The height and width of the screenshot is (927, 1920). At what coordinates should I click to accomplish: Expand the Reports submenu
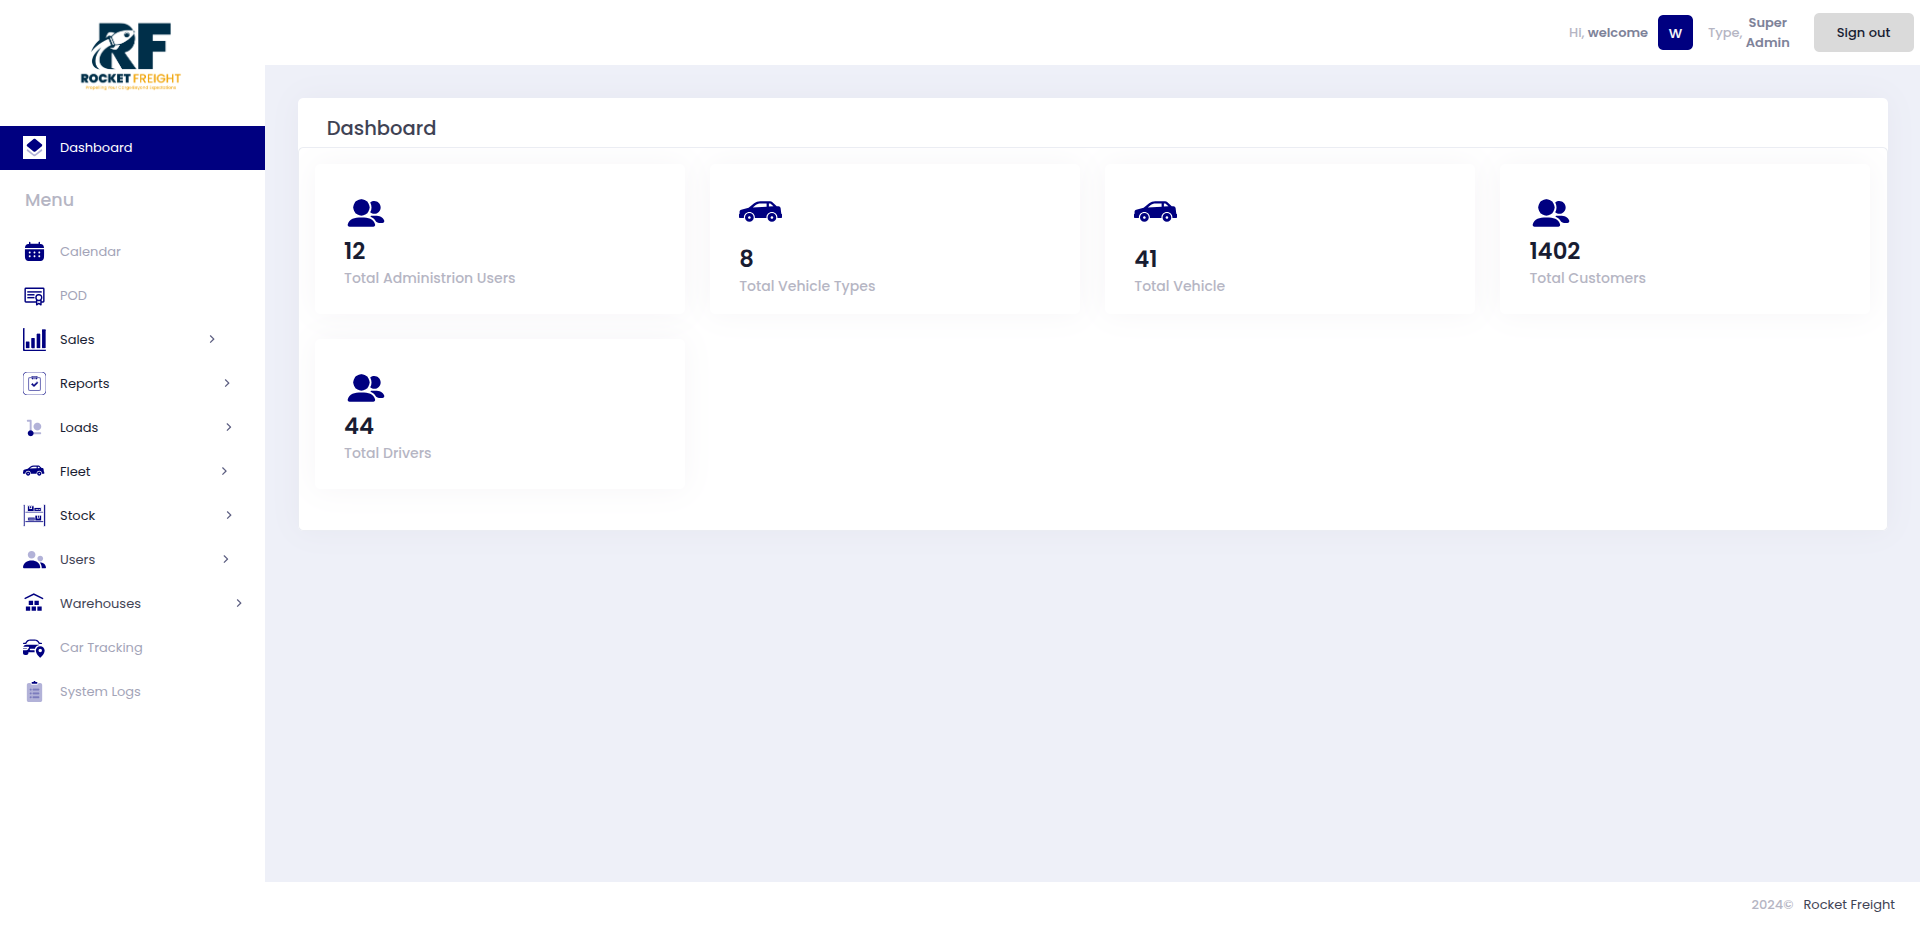(227, 383)
